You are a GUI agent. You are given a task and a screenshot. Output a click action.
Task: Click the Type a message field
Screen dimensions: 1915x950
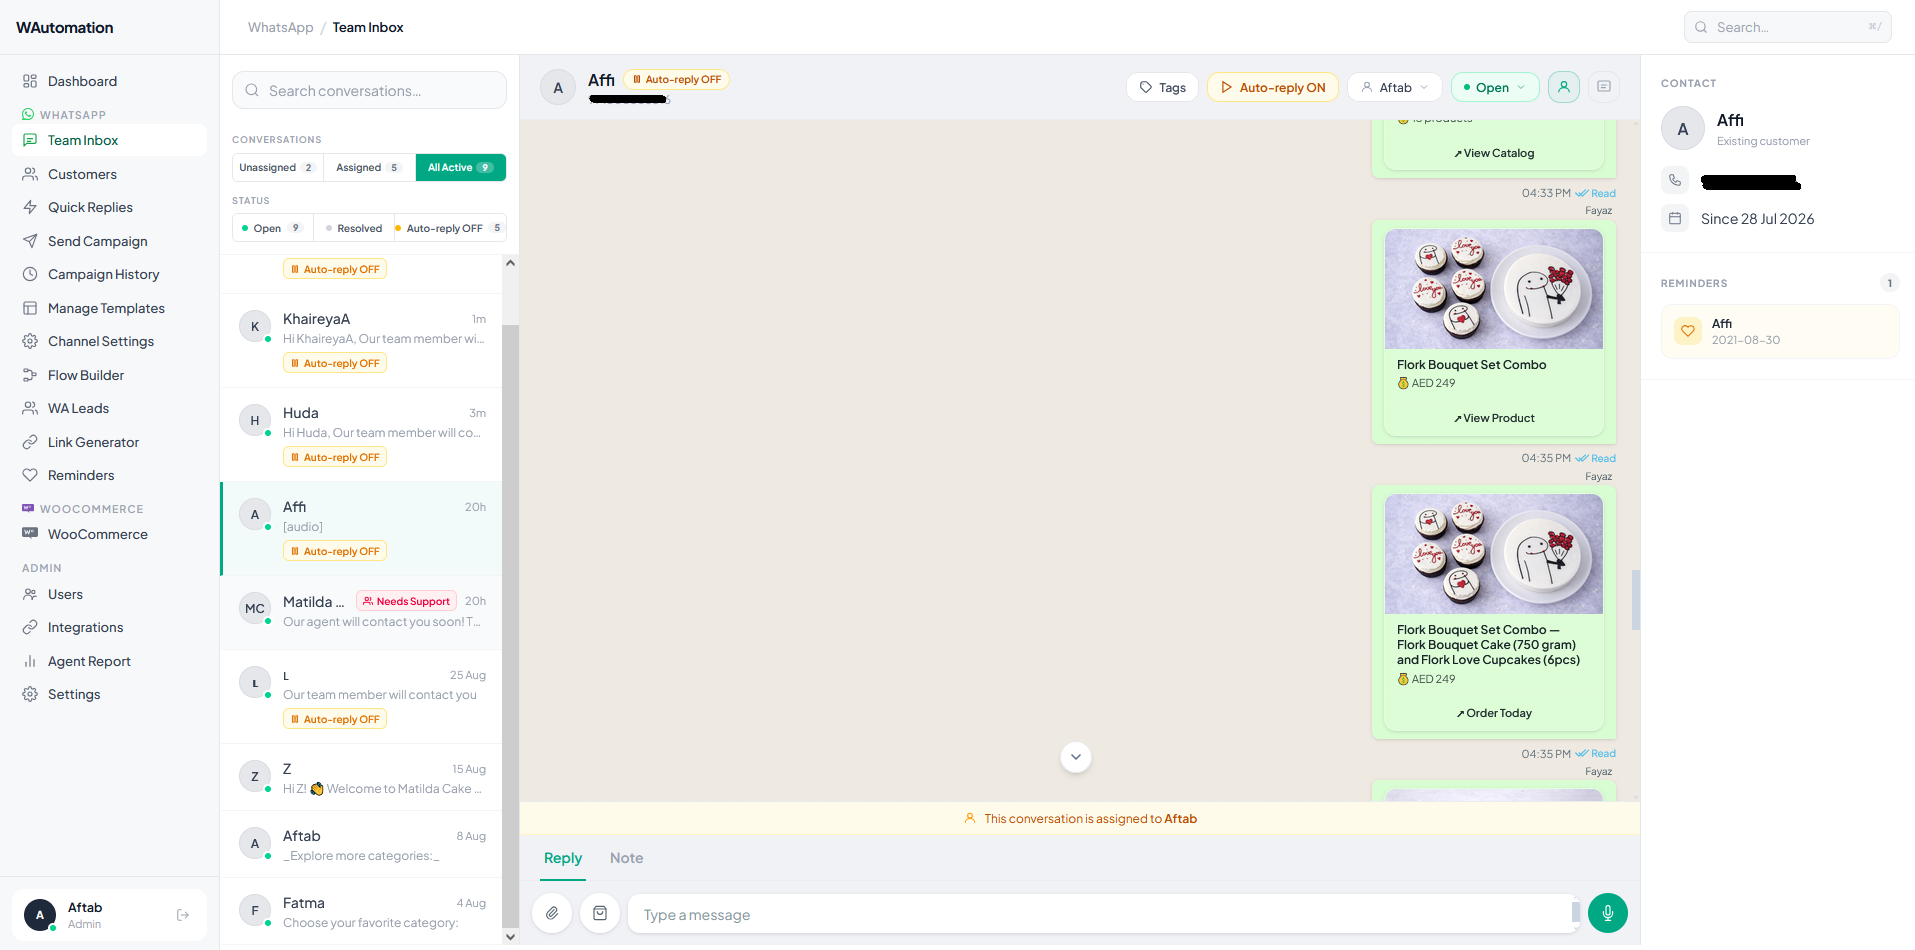click(x=1104, y=914)
